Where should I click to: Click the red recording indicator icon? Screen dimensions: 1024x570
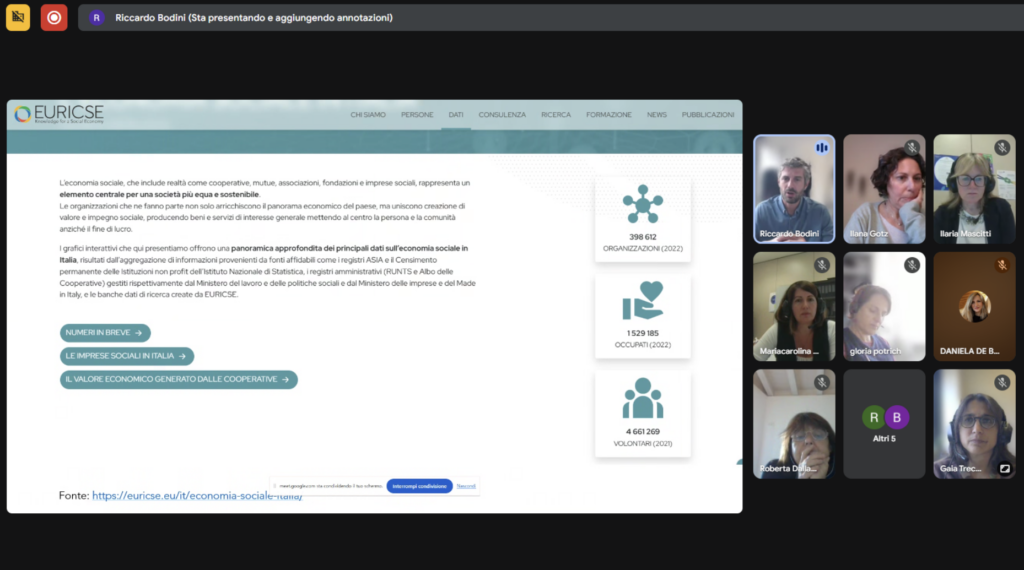[54, 17]
